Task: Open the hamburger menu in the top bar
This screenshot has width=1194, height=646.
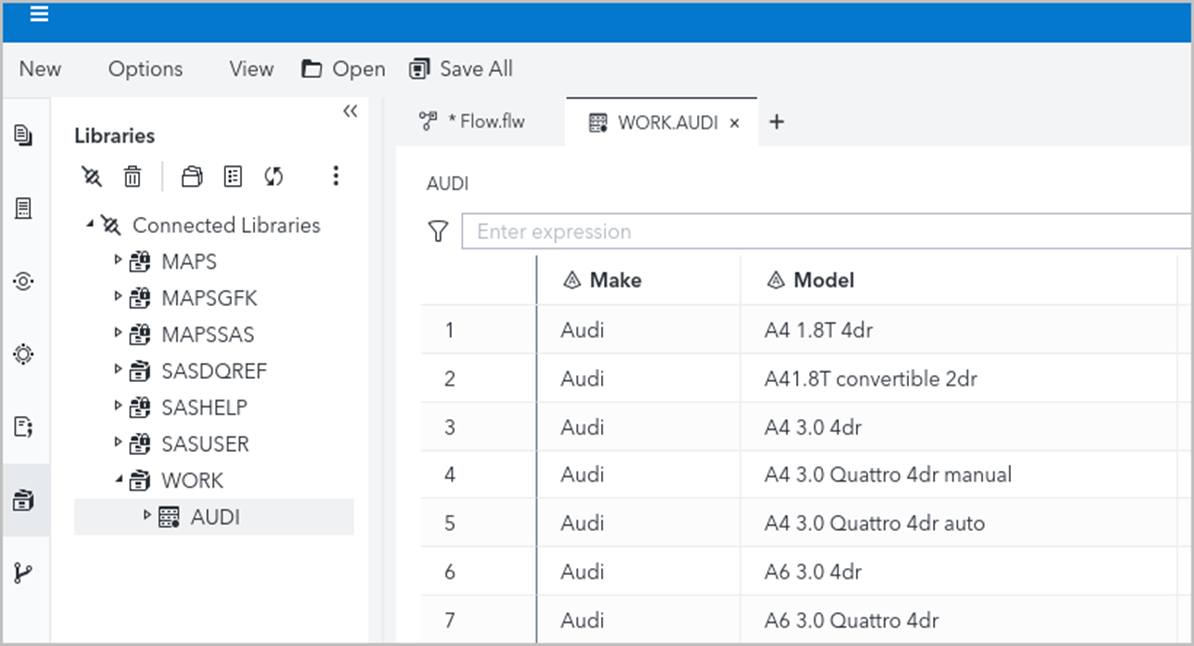Action: pos(38,15)
